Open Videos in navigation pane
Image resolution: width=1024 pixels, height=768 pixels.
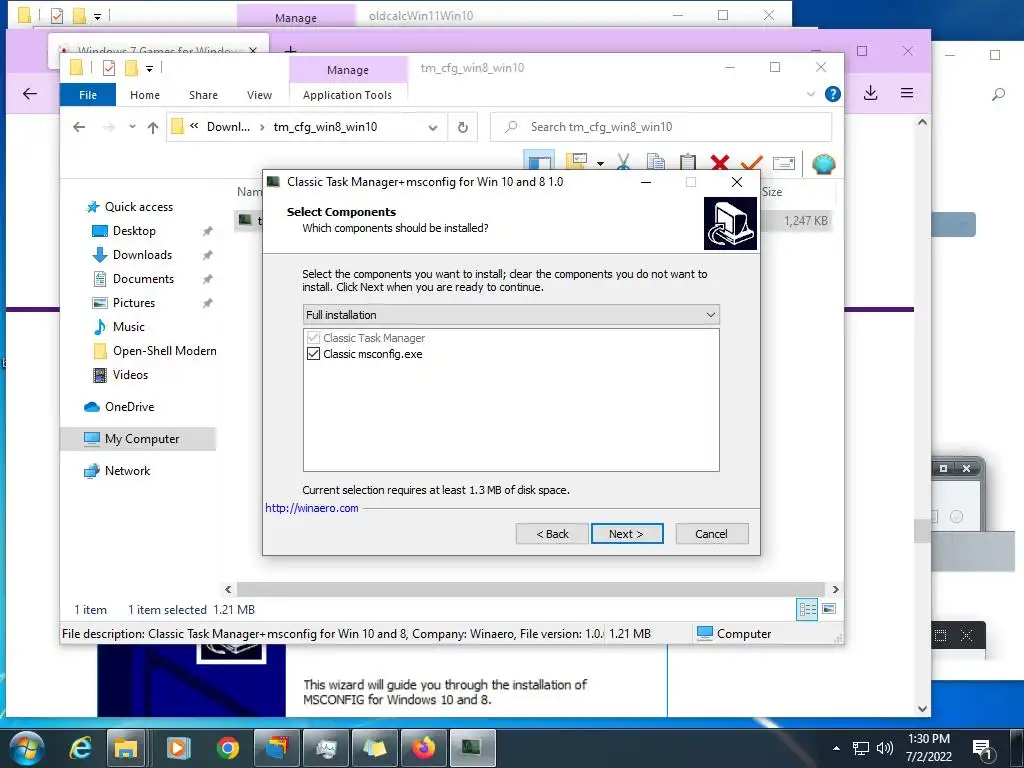coord(130,375)
